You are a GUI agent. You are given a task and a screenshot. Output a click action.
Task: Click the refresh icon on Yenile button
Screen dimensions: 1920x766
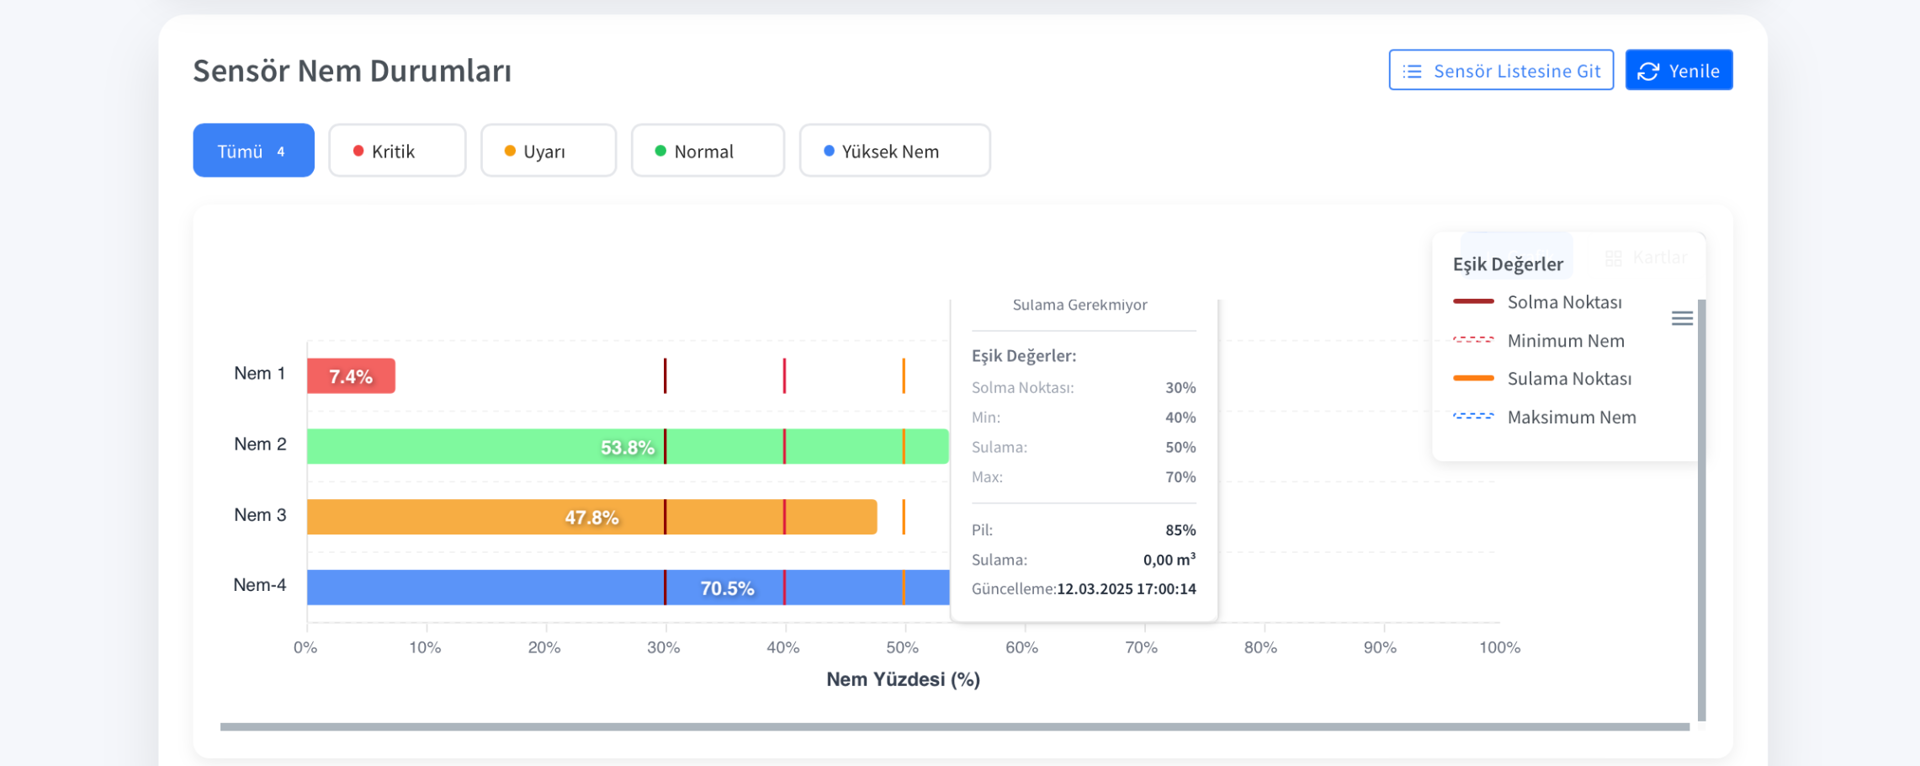pyautogui.click(x=1646, y=70)
